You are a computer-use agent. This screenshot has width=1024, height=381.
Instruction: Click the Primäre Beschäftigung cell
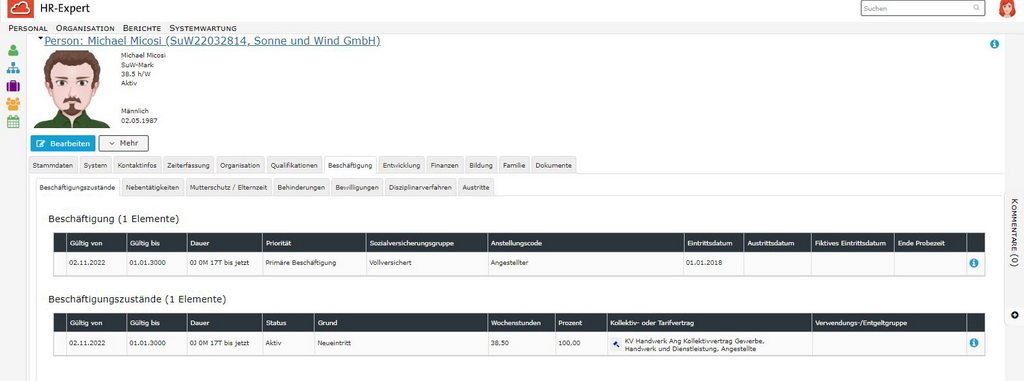coord(314,263)
